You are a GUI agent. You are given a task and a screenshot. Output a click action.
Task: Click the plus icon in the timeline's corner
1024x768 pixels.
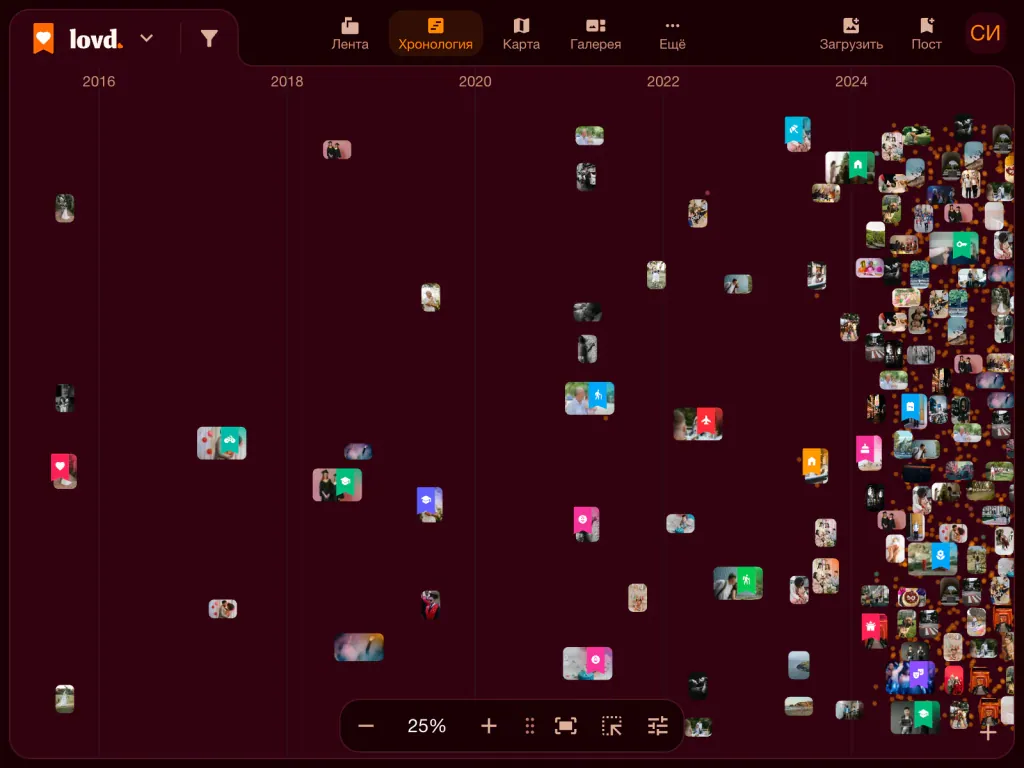click(988, 732)
